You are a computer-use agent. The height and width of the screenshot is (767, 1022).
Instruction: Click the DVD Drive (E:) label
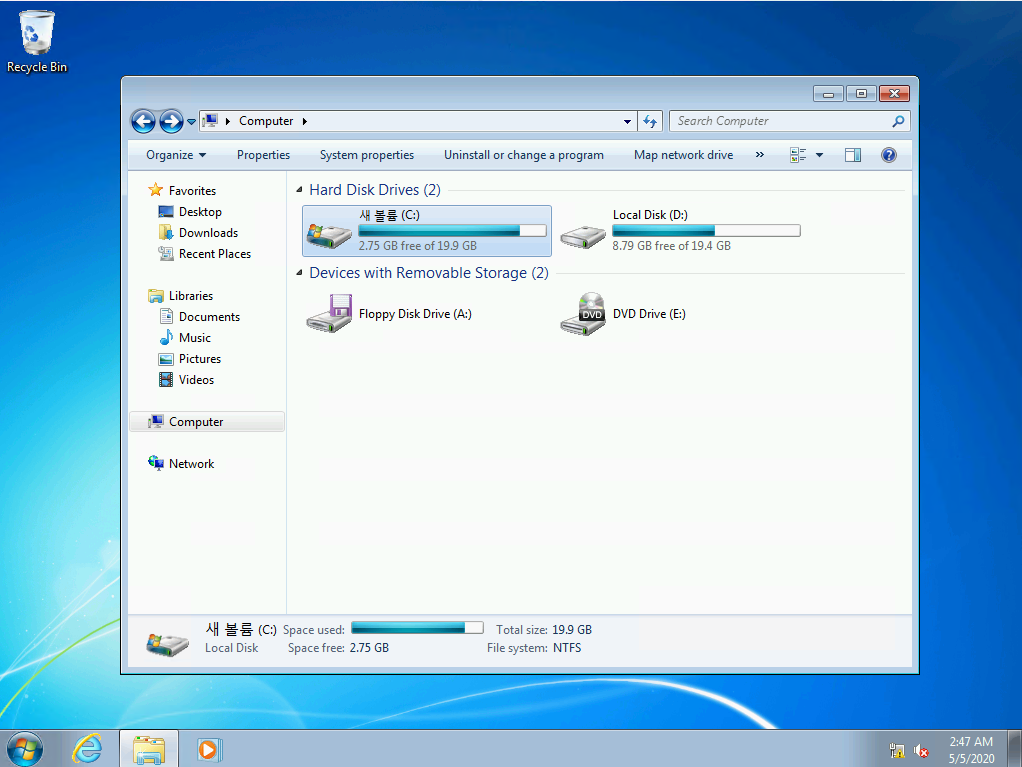[649, 314]
